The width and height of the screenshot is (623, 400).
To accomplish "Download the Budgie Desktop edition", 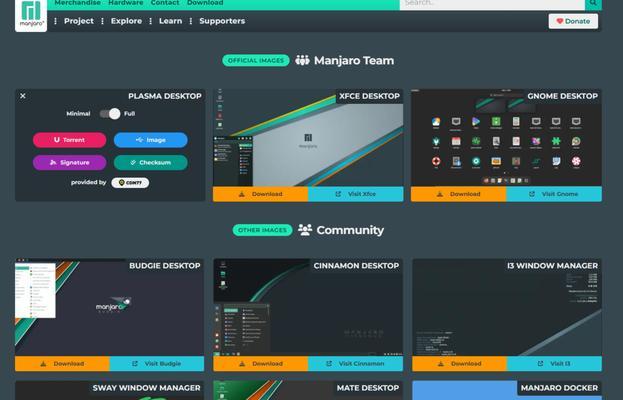I will 62,364.
